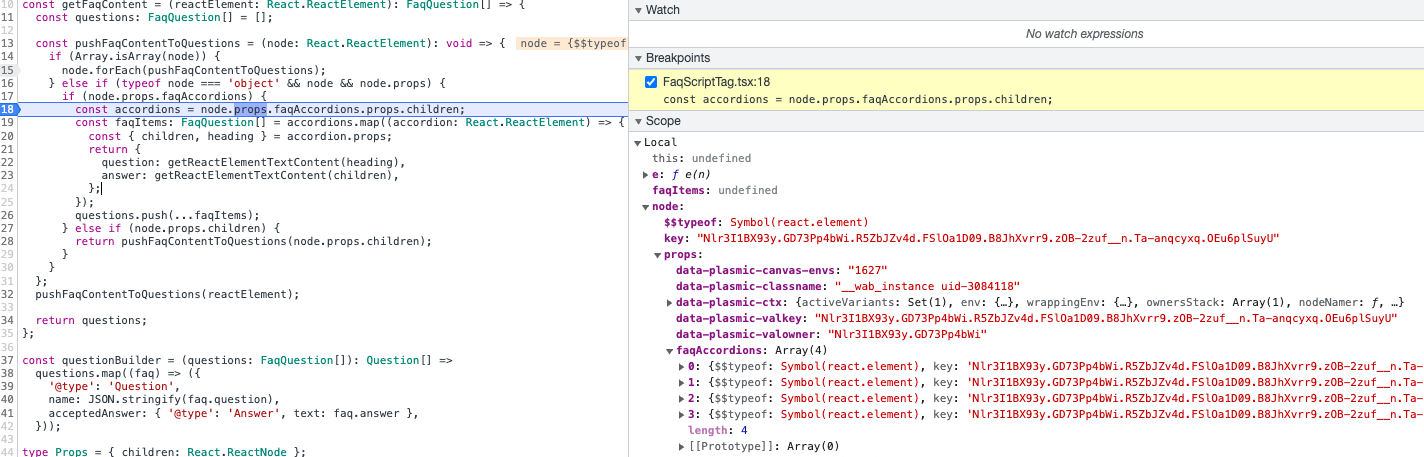Image resolution: width=1424 pixels, height=457 pixels.
Task: Collapse the Watch section
Action: click(639, 10)
